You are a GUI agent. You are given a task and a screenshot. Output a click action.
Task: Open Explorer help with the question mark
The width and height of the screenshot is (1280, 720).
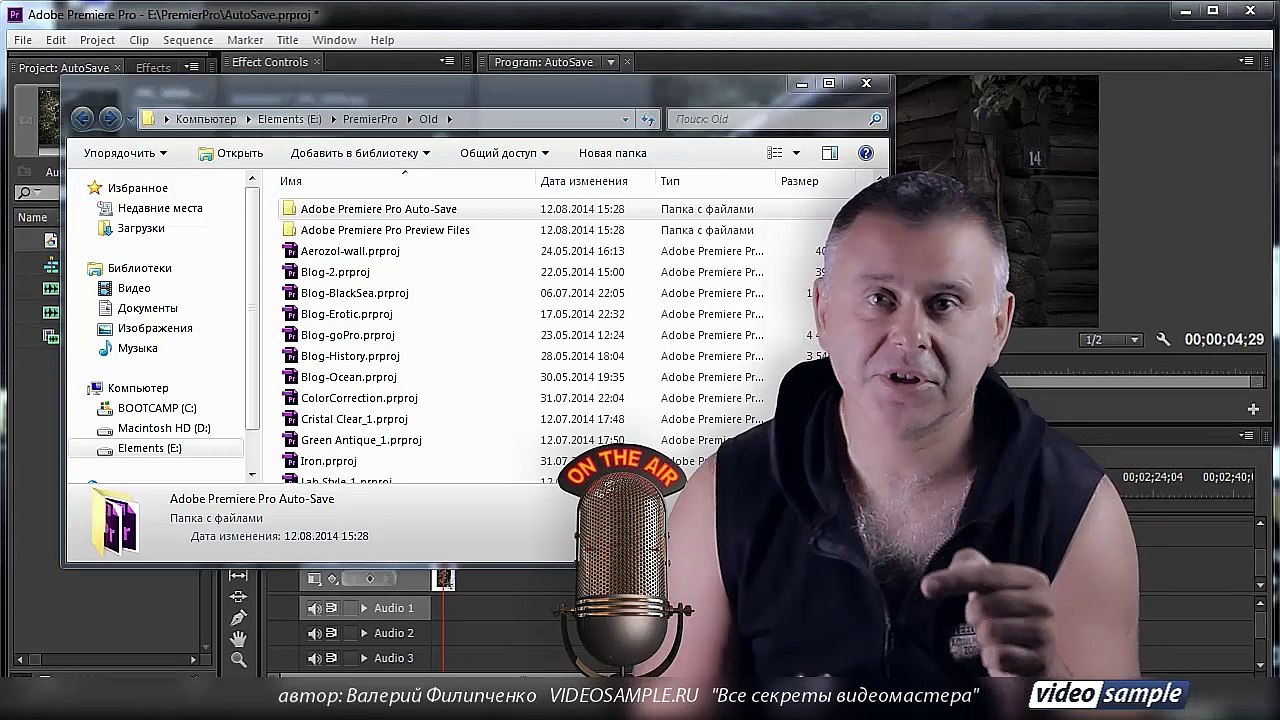click(866, 153)
